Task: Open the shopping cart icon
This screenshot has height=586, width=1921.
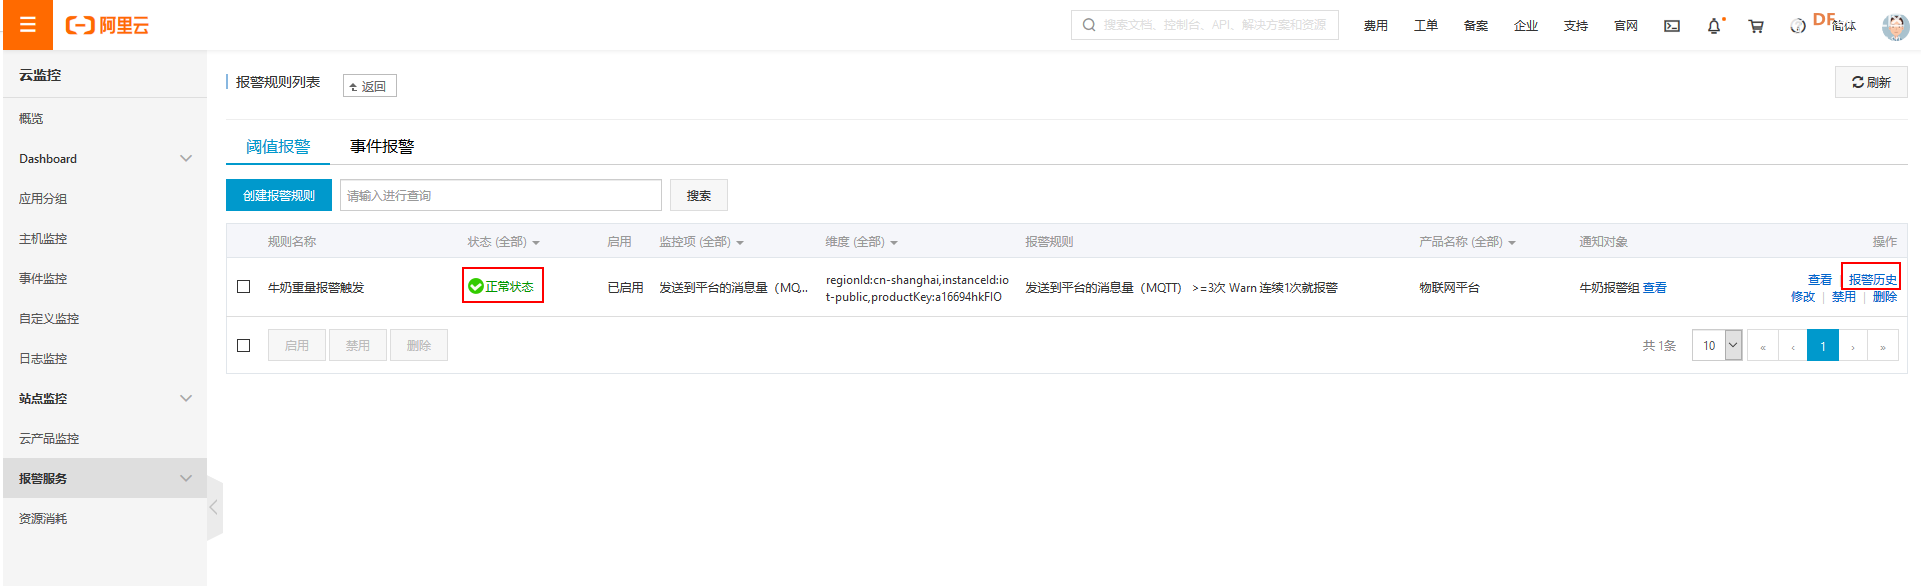Action: click(x=1755, y=26)
